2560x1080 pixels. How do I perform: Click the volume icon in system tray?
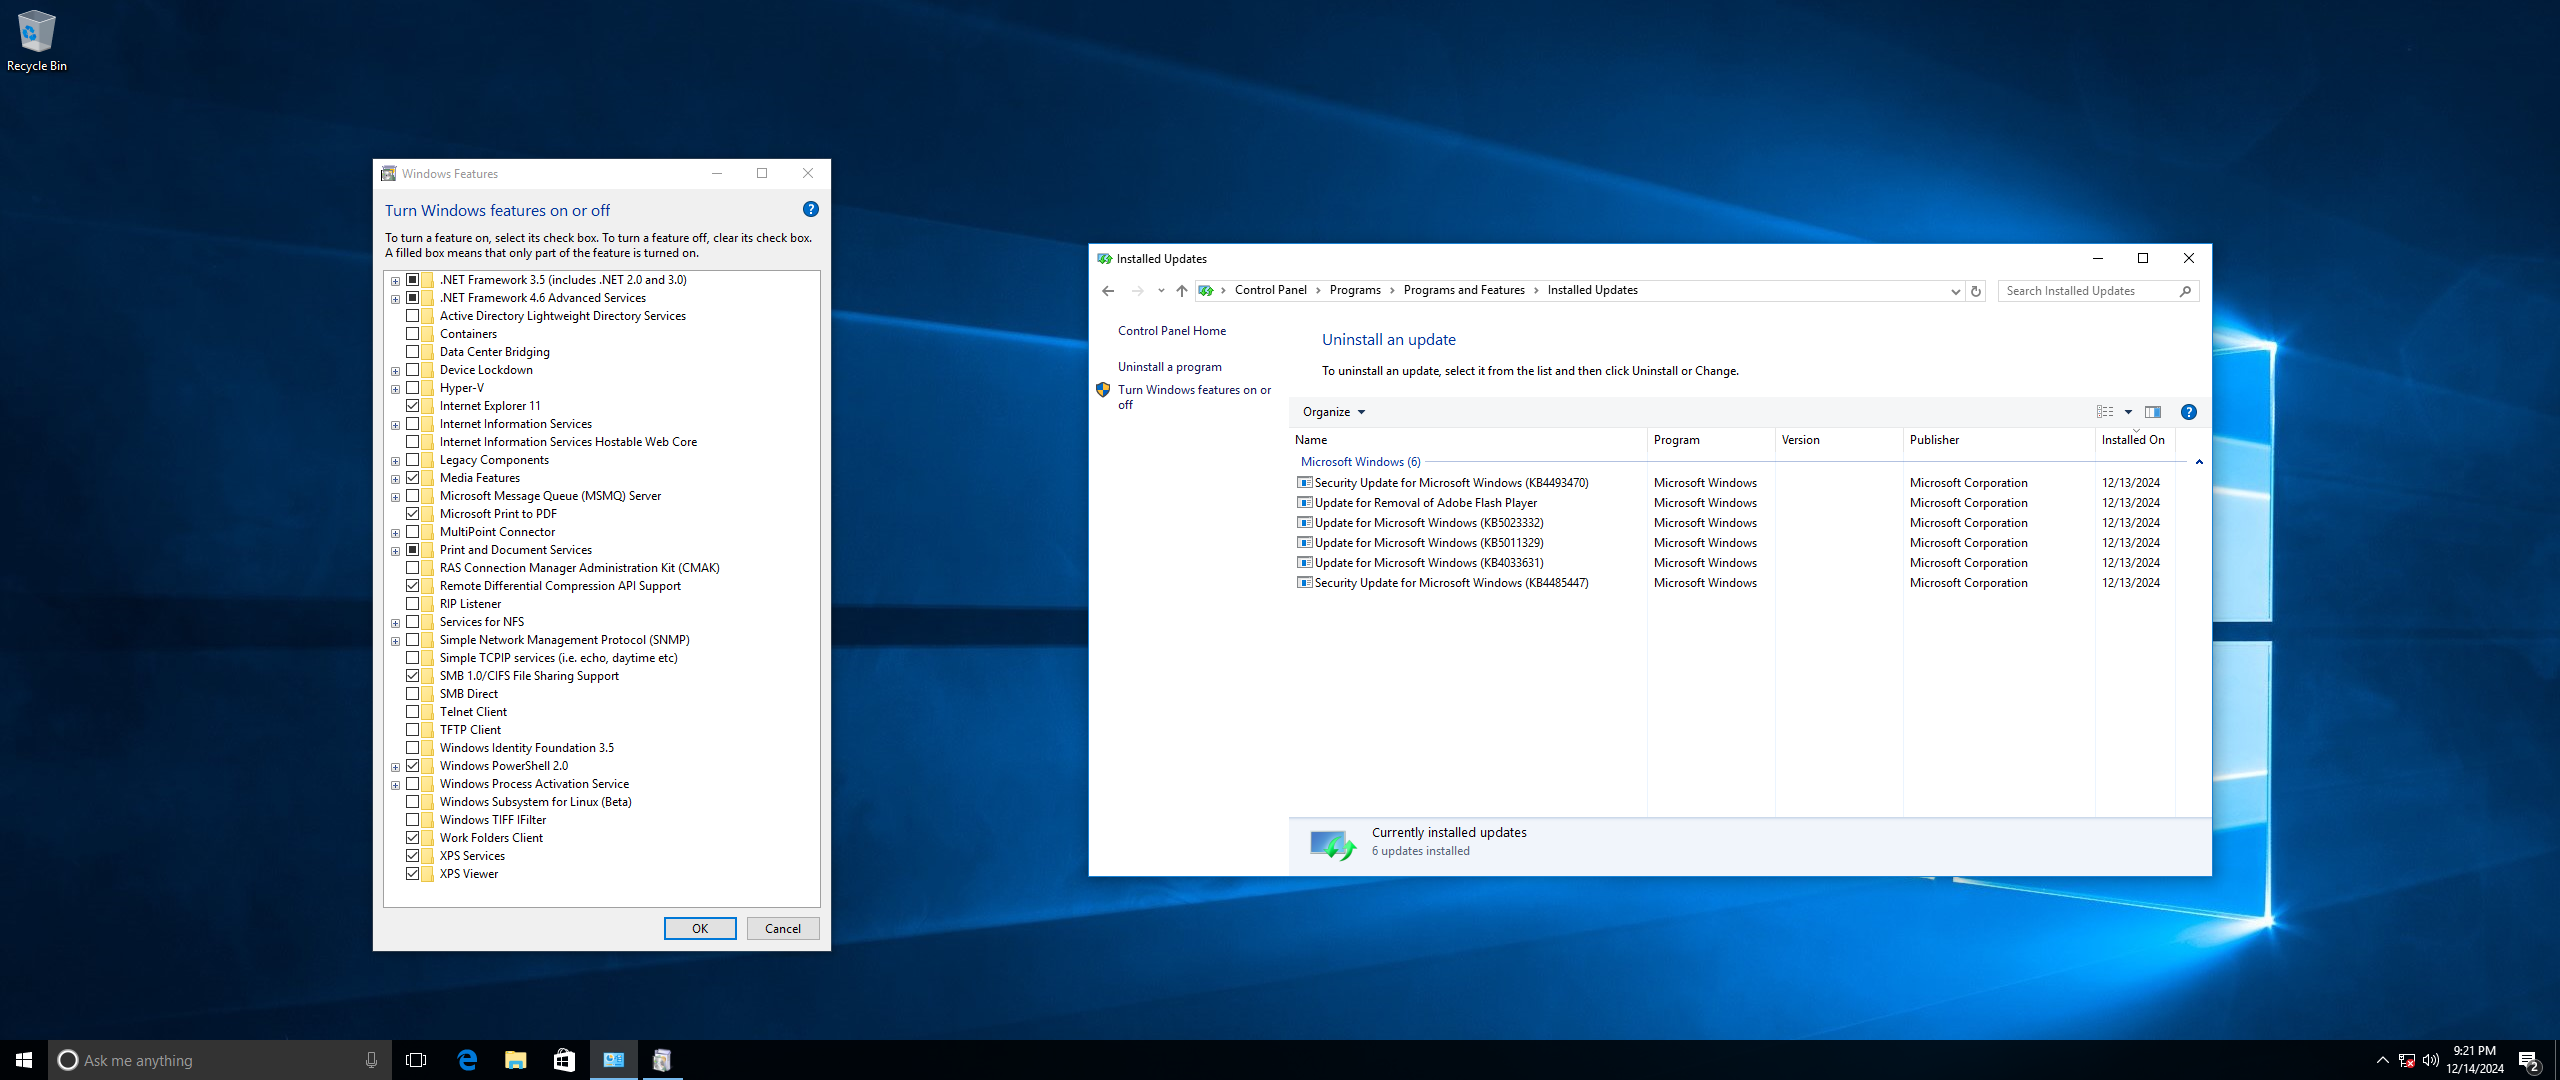2431,1060
